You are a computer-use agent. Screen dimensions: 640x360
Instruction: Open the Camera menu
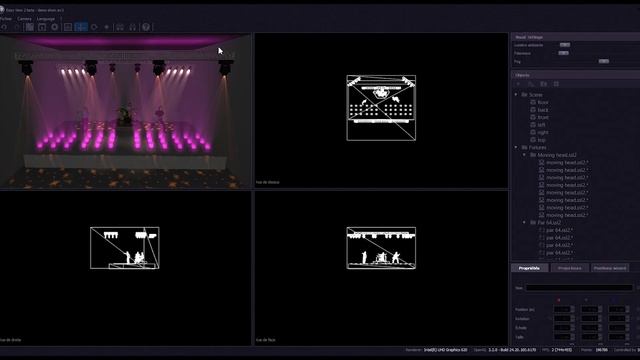point(24,19)
